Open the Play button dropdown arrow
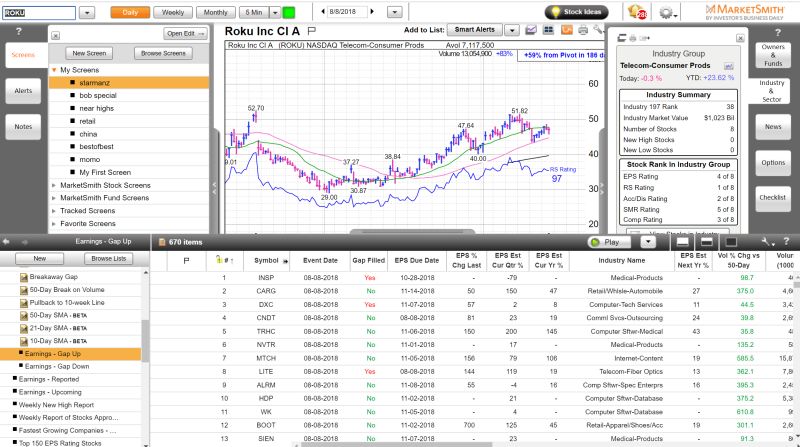This screenshot has height=447, width=800. 648,242
